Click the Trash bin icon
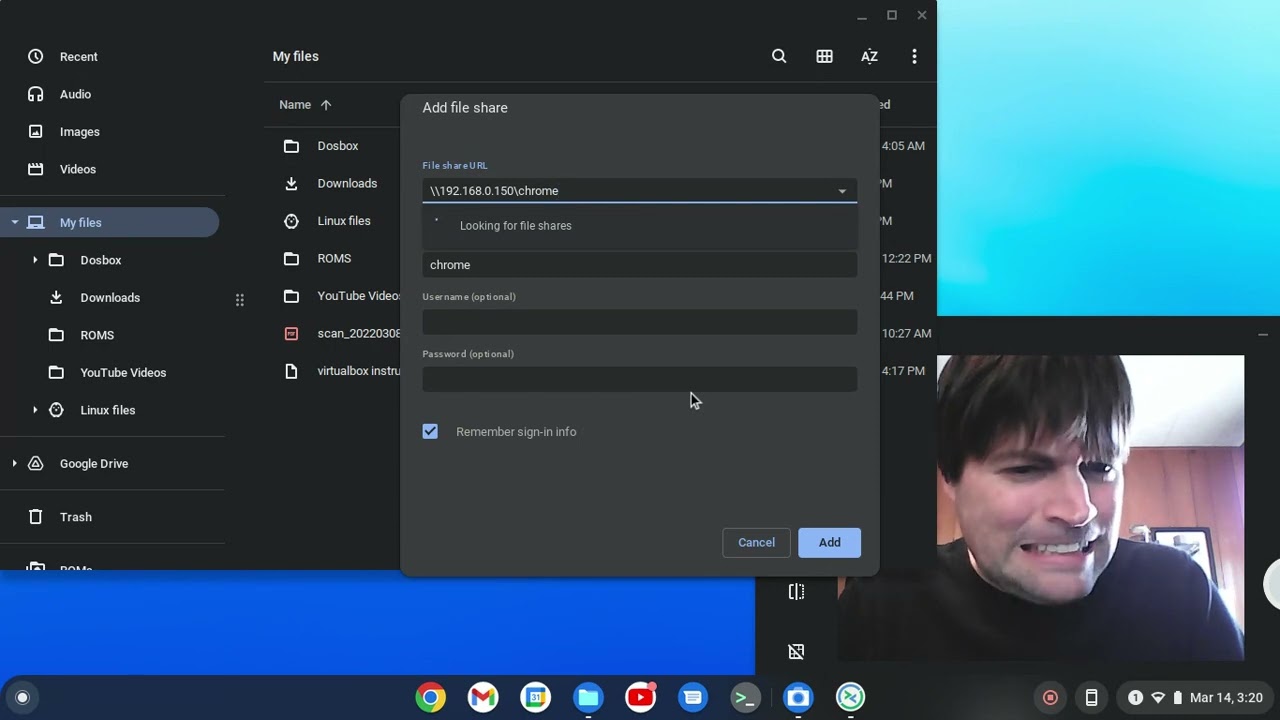1280x720 pixels. click(36, 517)
